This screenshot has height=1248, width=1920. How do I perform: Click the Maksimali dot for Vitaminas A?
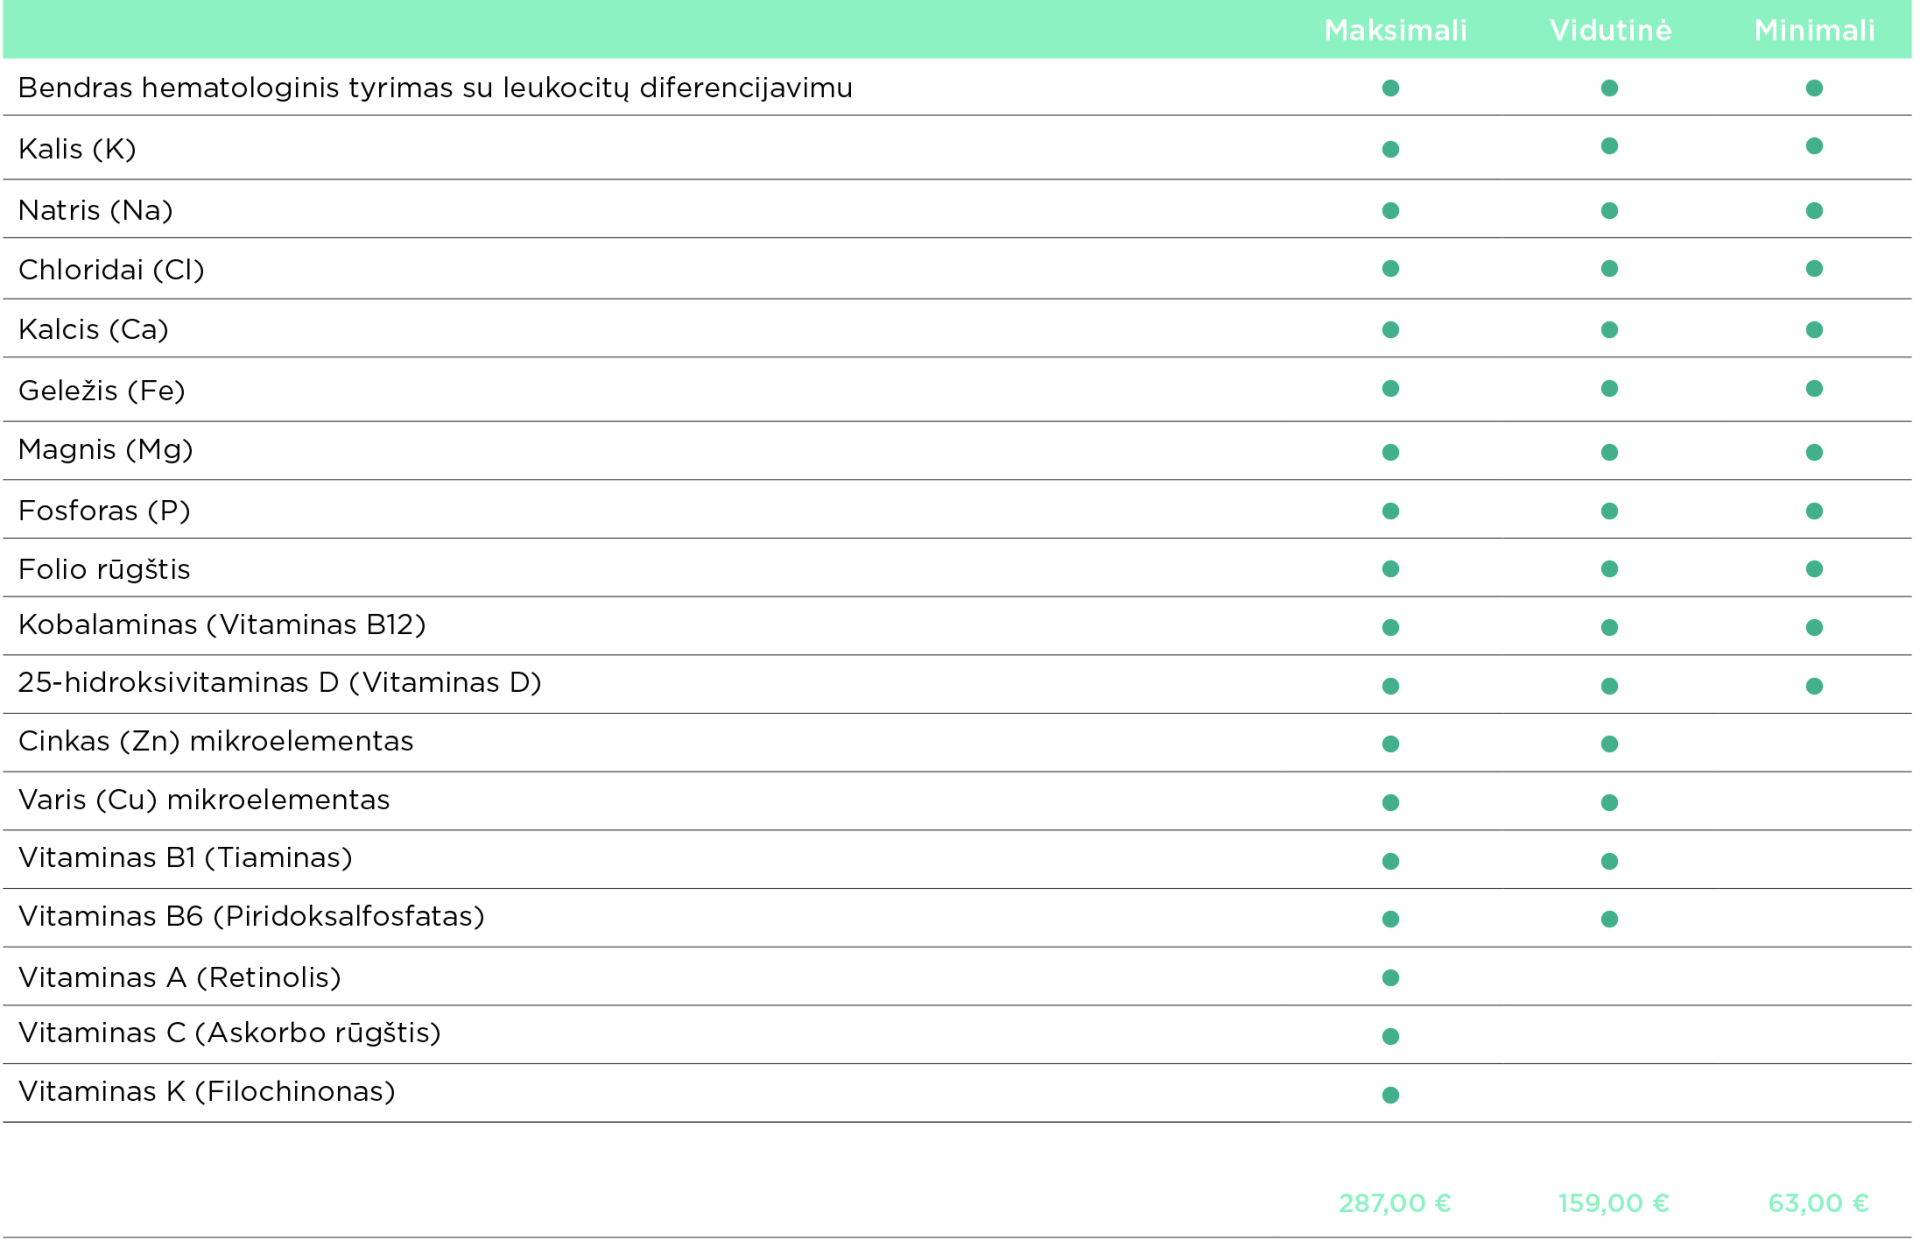[x=1390, y=978]
